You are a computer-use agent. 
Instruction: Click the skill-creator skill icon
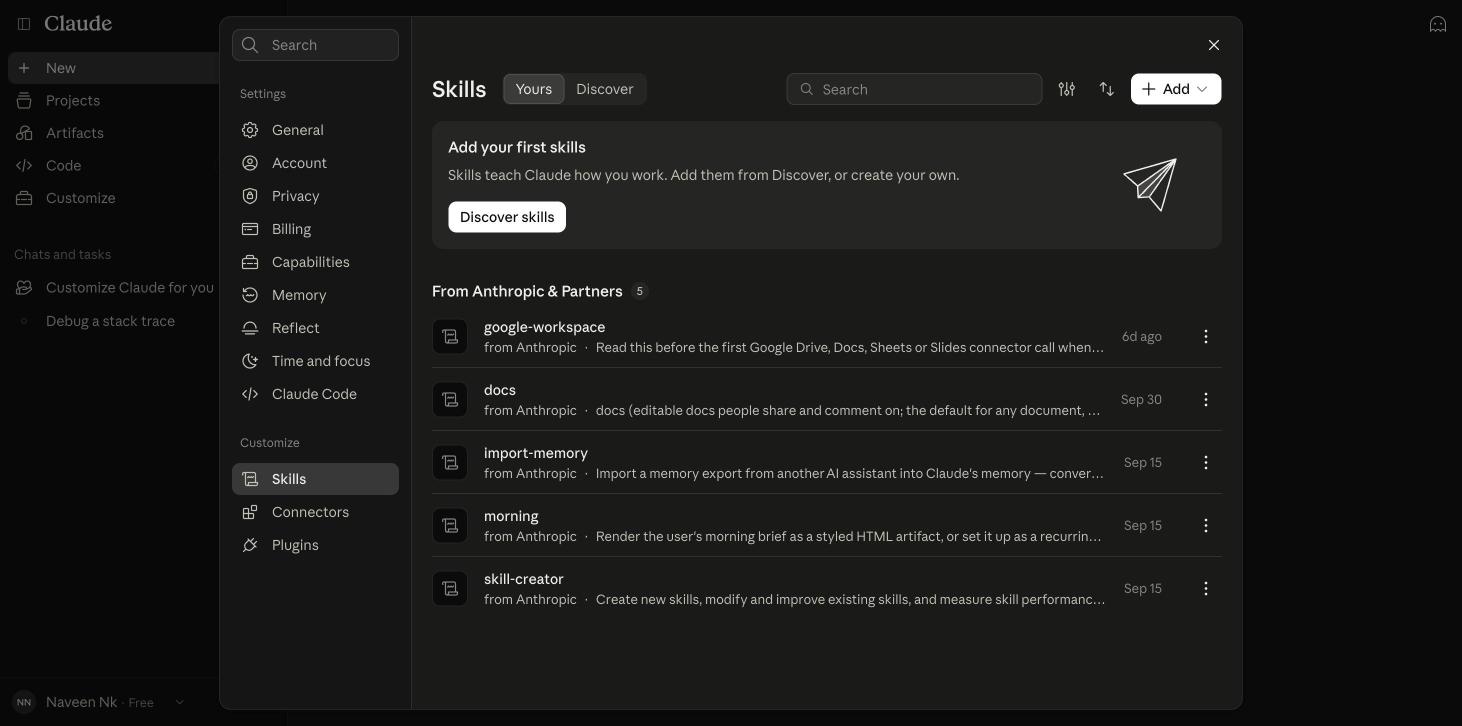(450, 589)
